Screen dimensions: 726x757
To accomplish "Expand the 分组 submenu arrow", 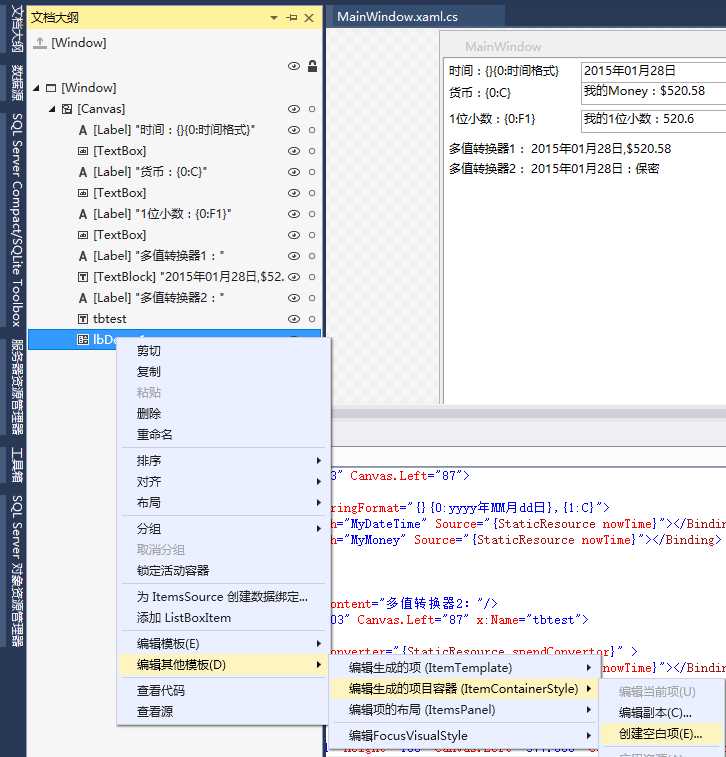I will tap(319, 529).
